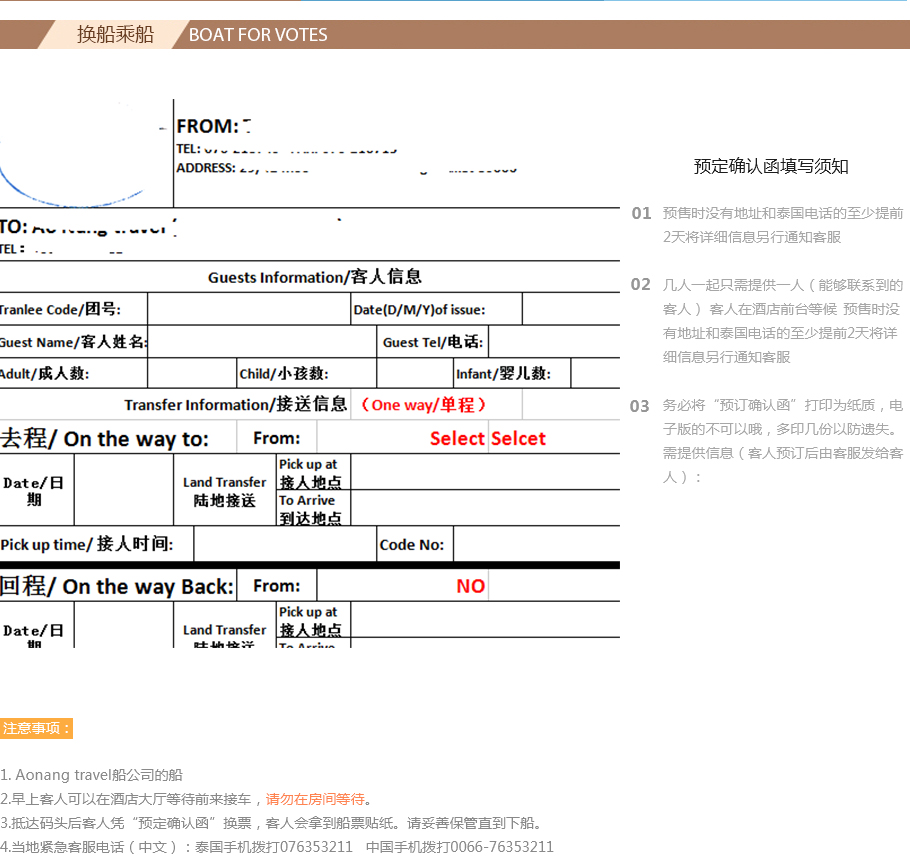
Task: Click the red Select text
Action: [457, 438]
